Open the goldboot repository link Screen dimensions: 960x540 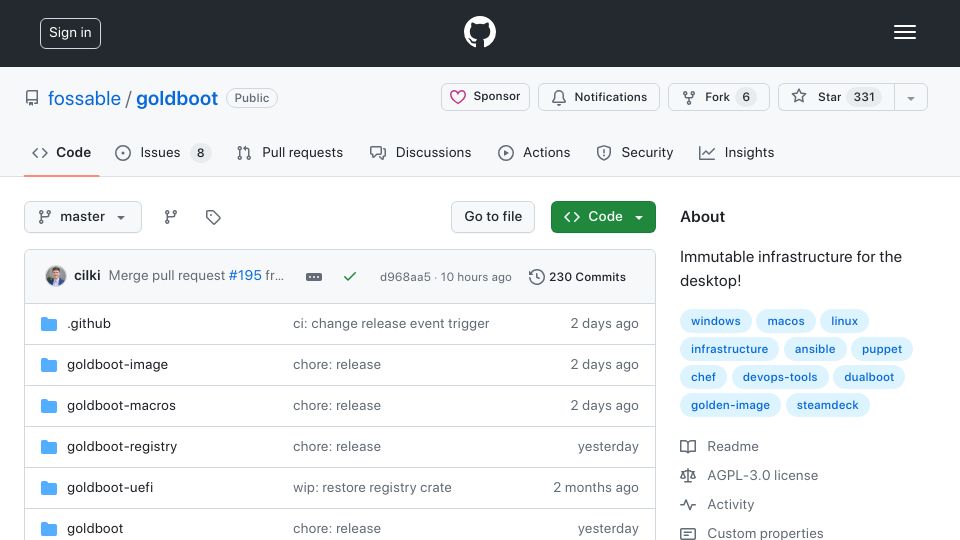[177, 98]
